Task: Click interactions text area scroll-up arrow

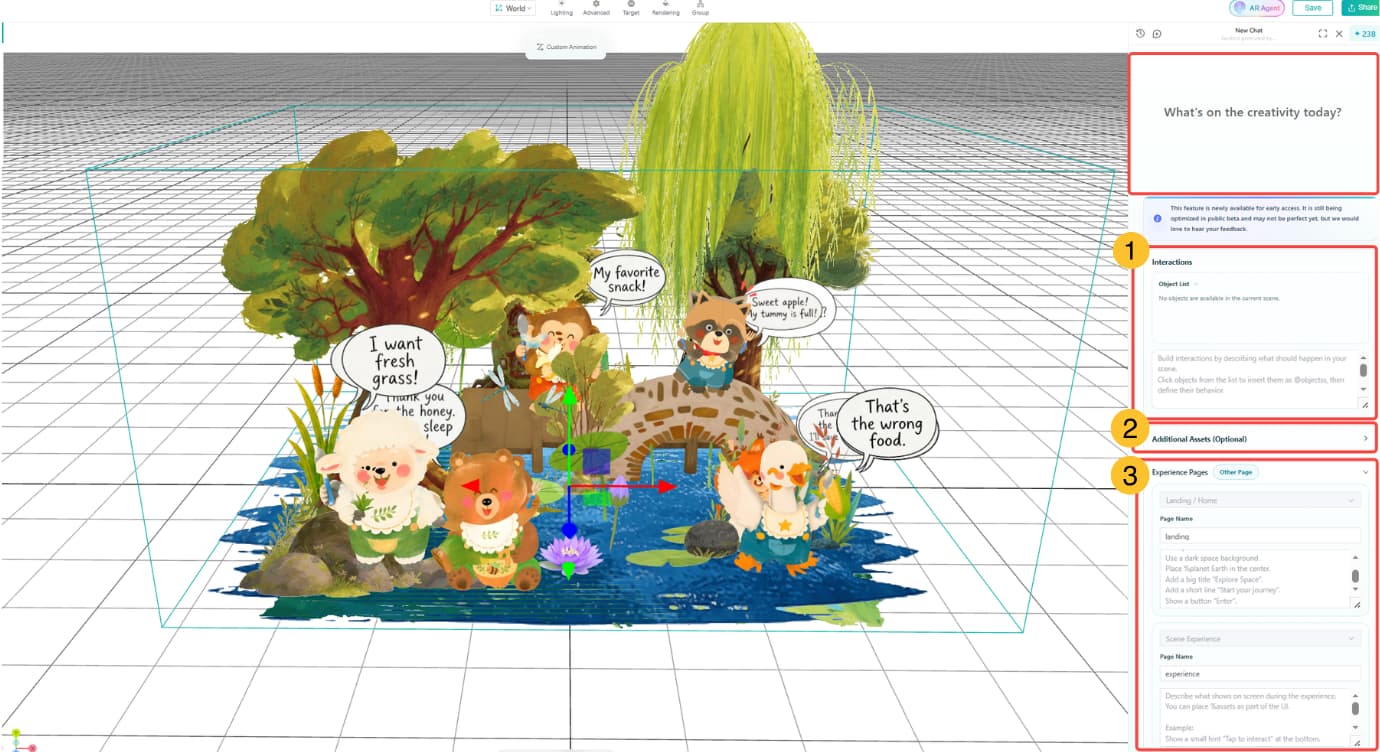Action: click(1363, 357)
